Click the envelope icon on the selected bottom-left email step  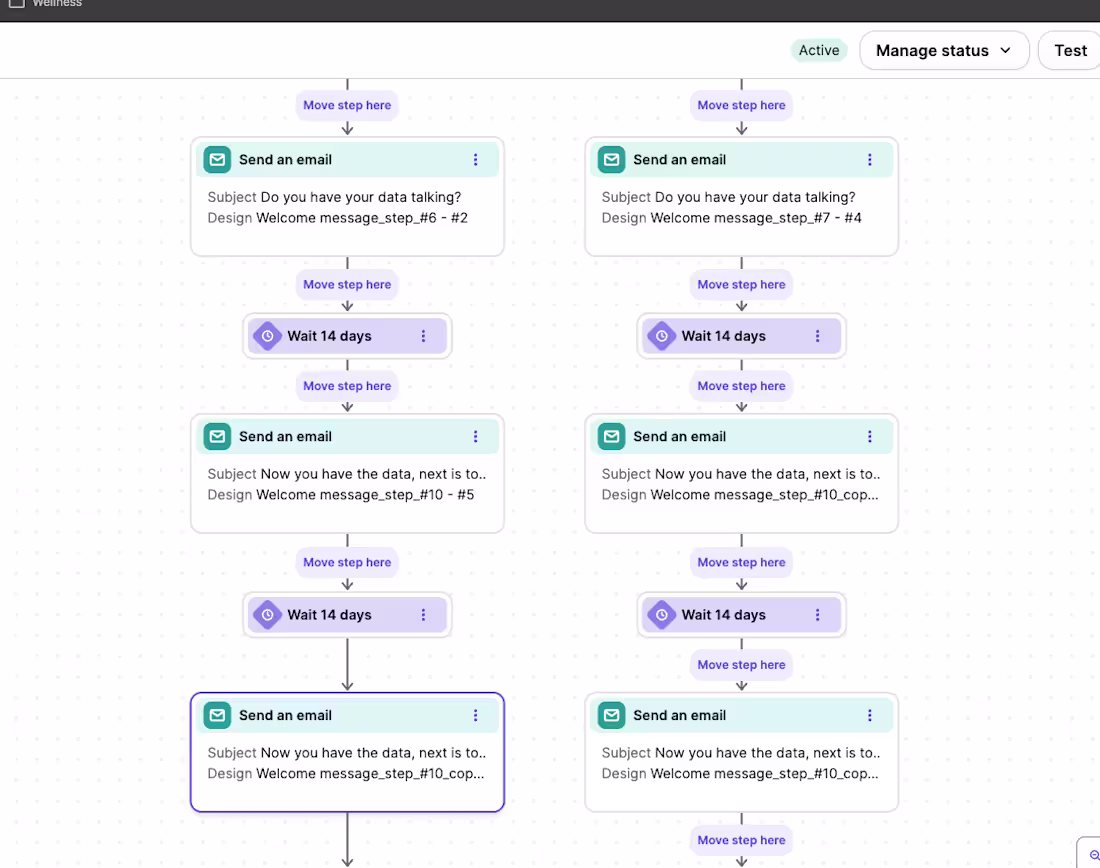pos(217,715)
